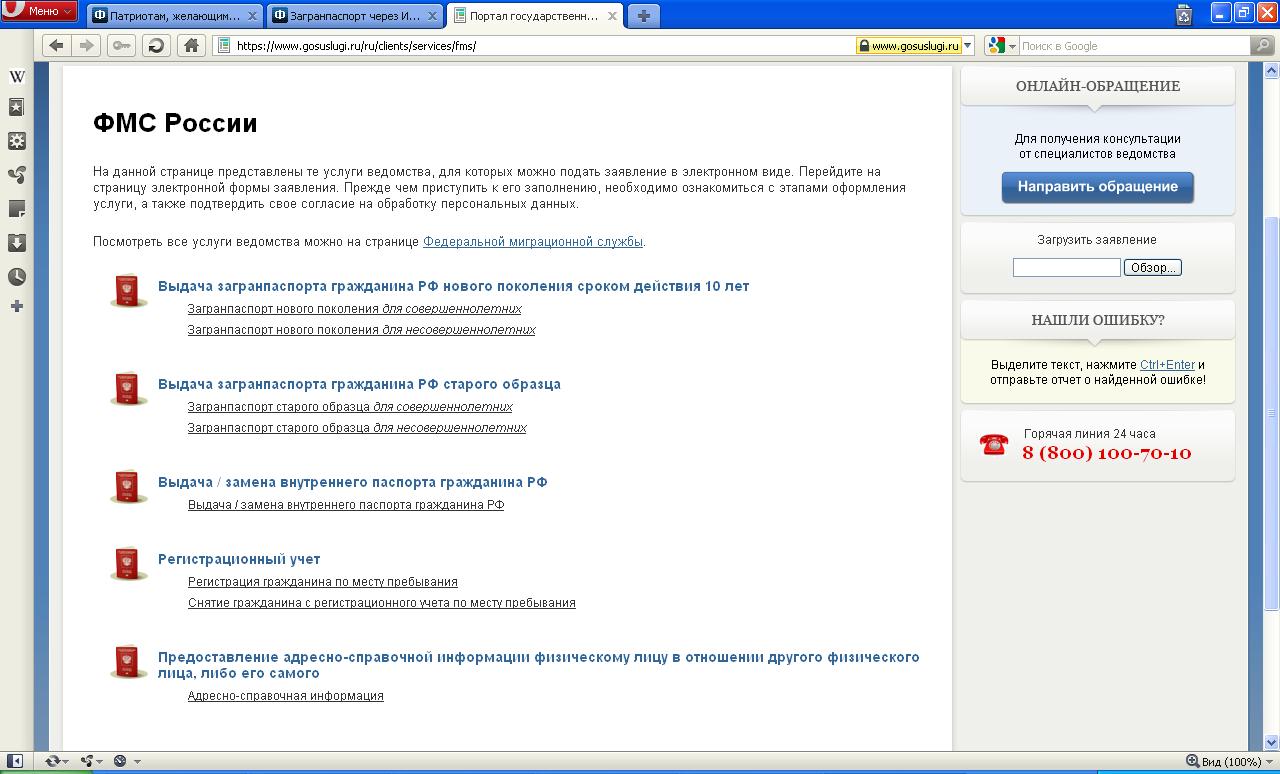Click the Направить обращение button
Image resolution: width=1280 pixels, height=774 pixels.
(x=1097, y=187)
